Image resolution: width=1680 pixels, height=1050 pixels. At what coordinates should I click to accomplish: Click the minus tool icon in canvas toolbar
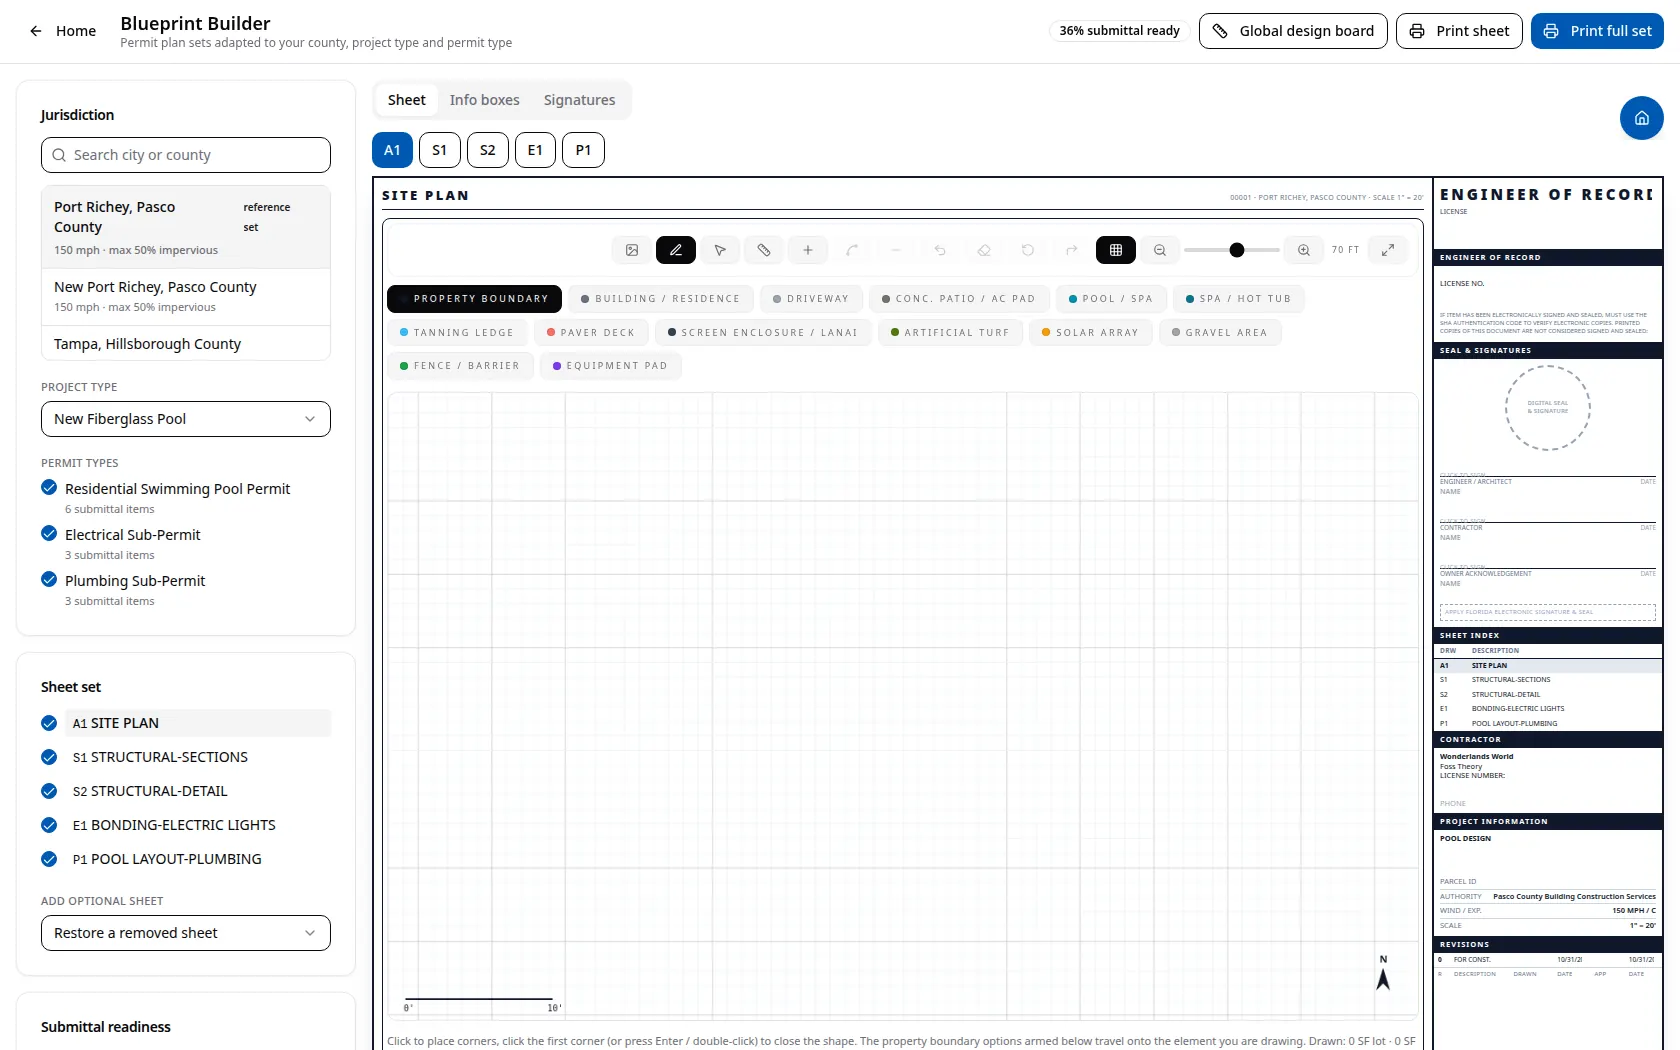[x=896, y=250]
